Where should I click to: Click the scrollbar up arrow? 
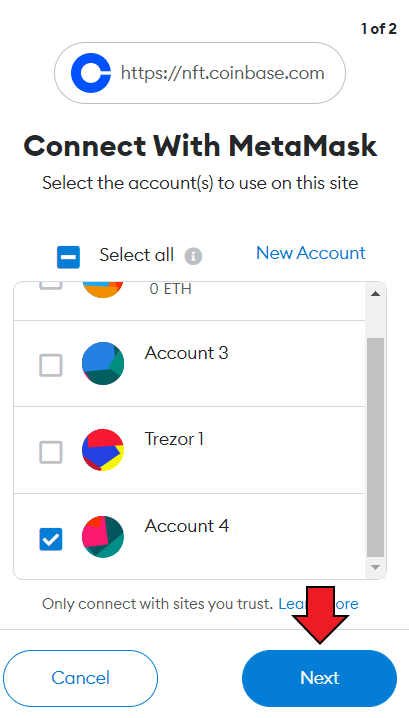click(376, 294)
